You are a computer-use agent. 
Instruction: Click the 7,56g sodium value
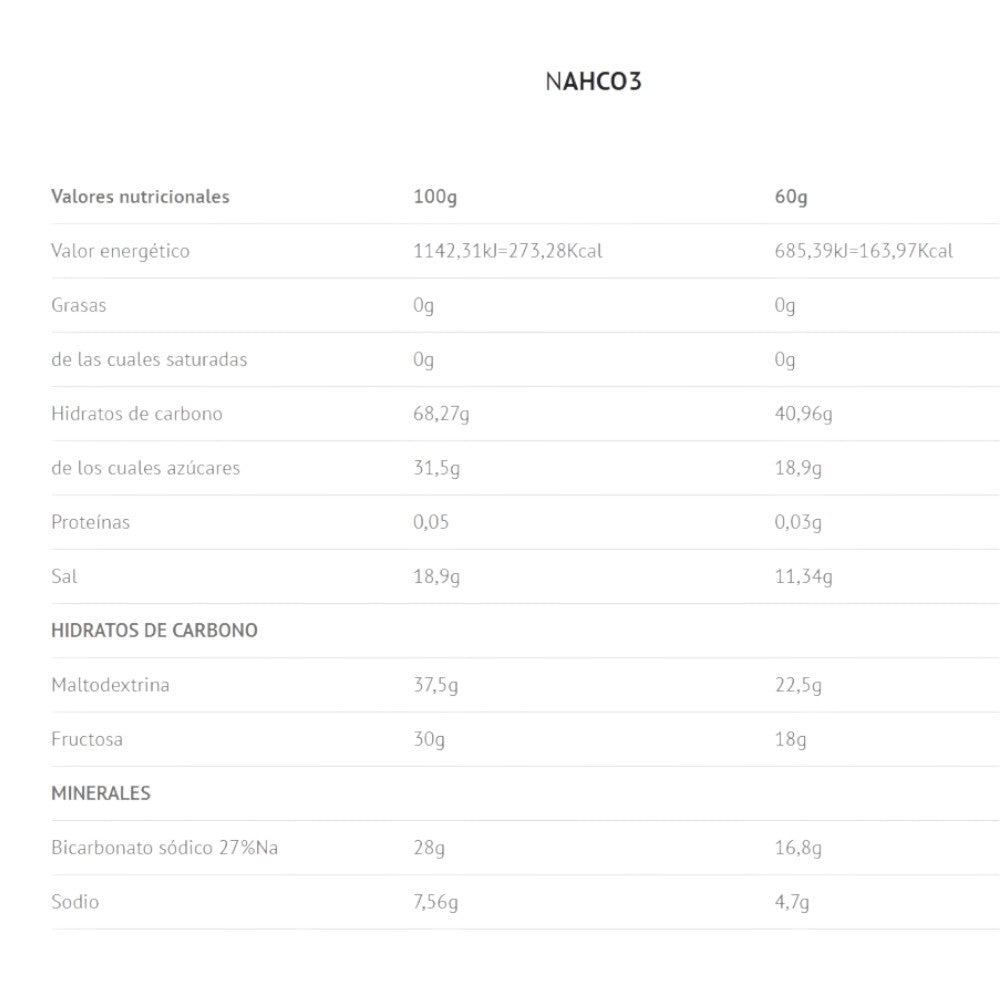pos(436,902)
